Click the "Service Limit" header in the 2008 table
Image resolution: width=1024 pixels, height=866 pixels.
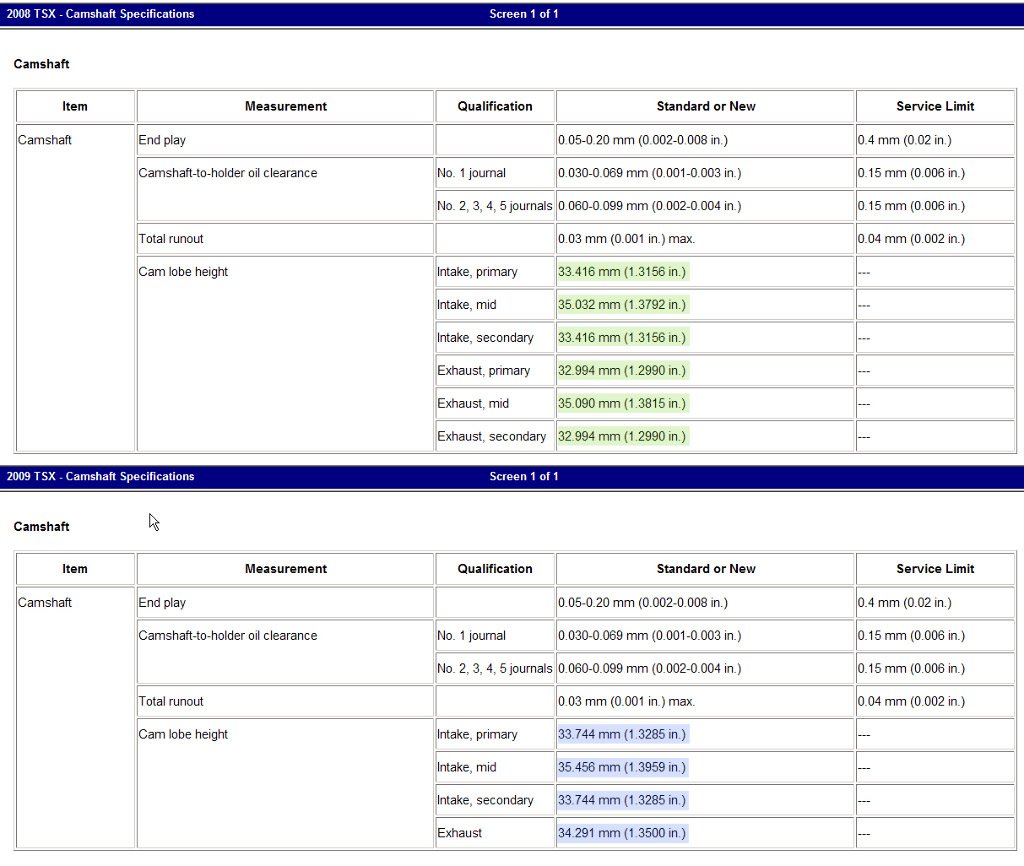point(935,106)
